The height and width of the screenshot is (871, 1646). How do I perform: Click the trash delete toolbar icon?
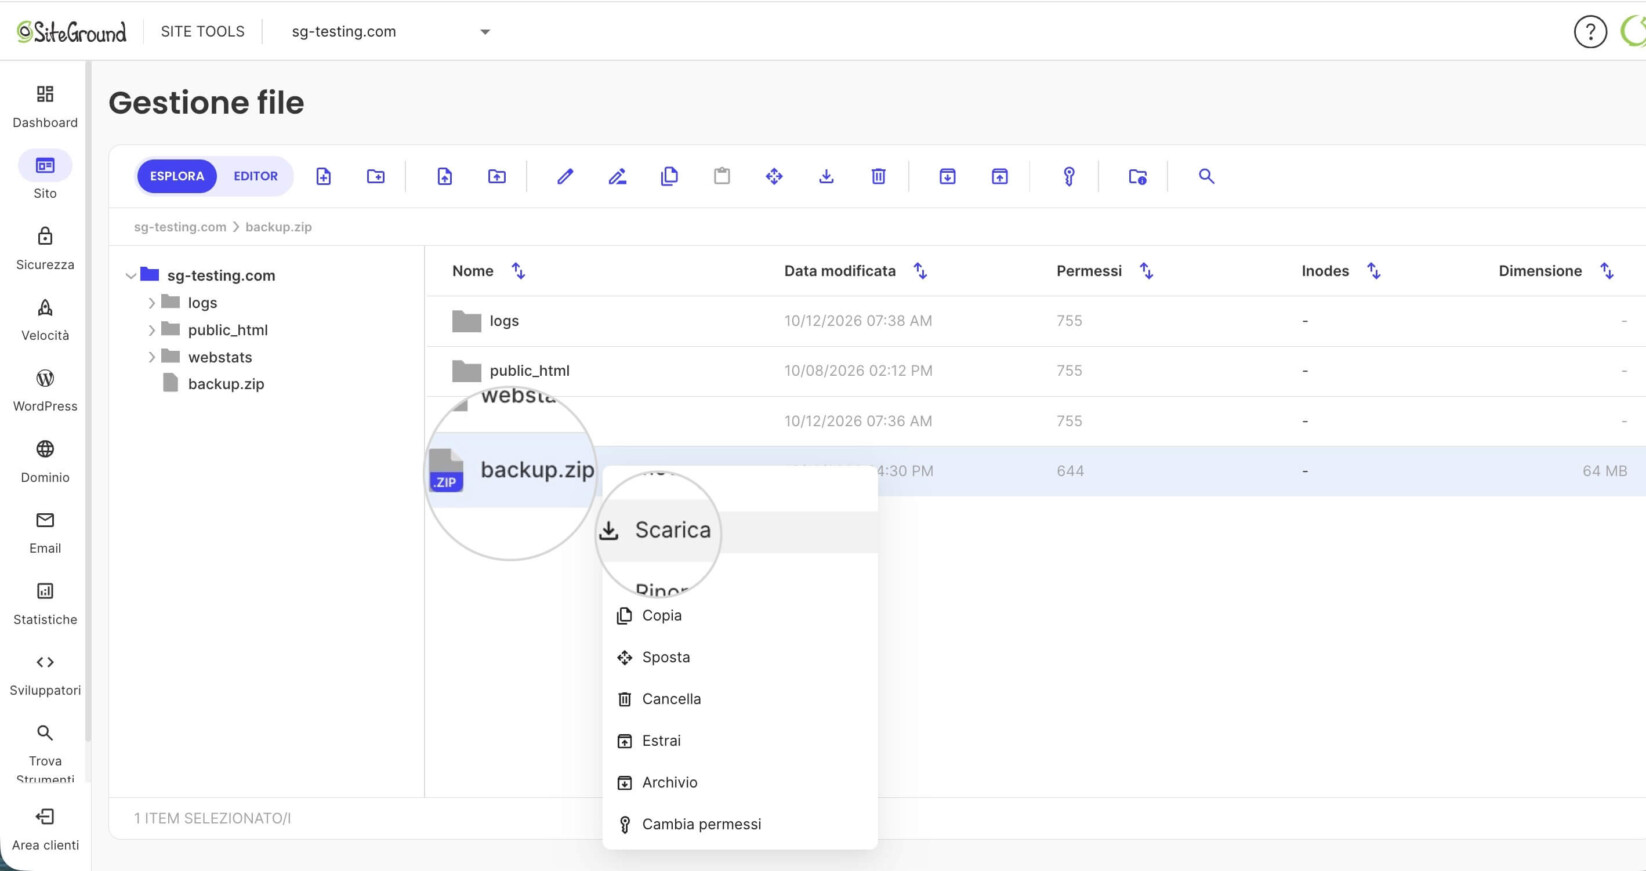pyautogui.click(x=878, y=176)
